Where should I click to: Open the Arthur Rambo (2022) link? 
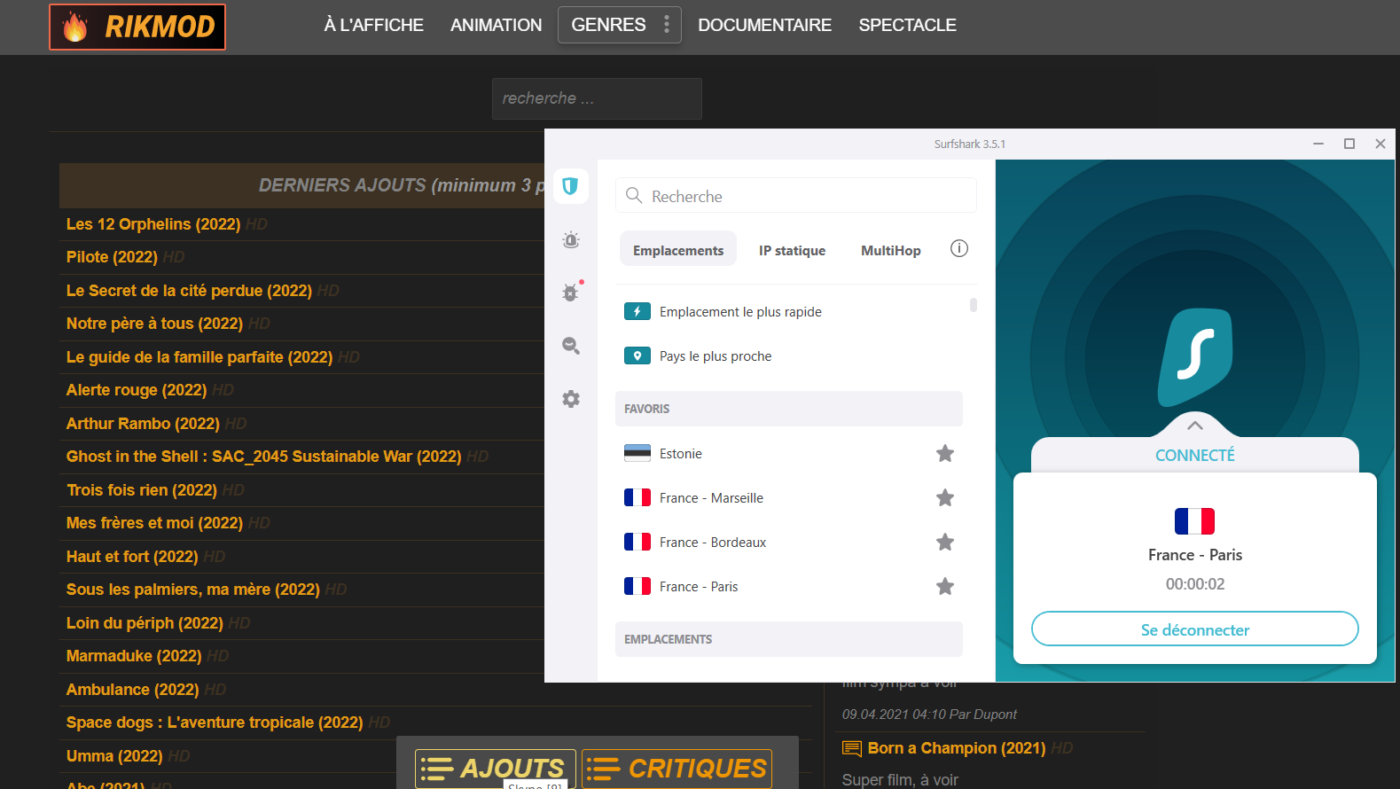pos(143,423)
